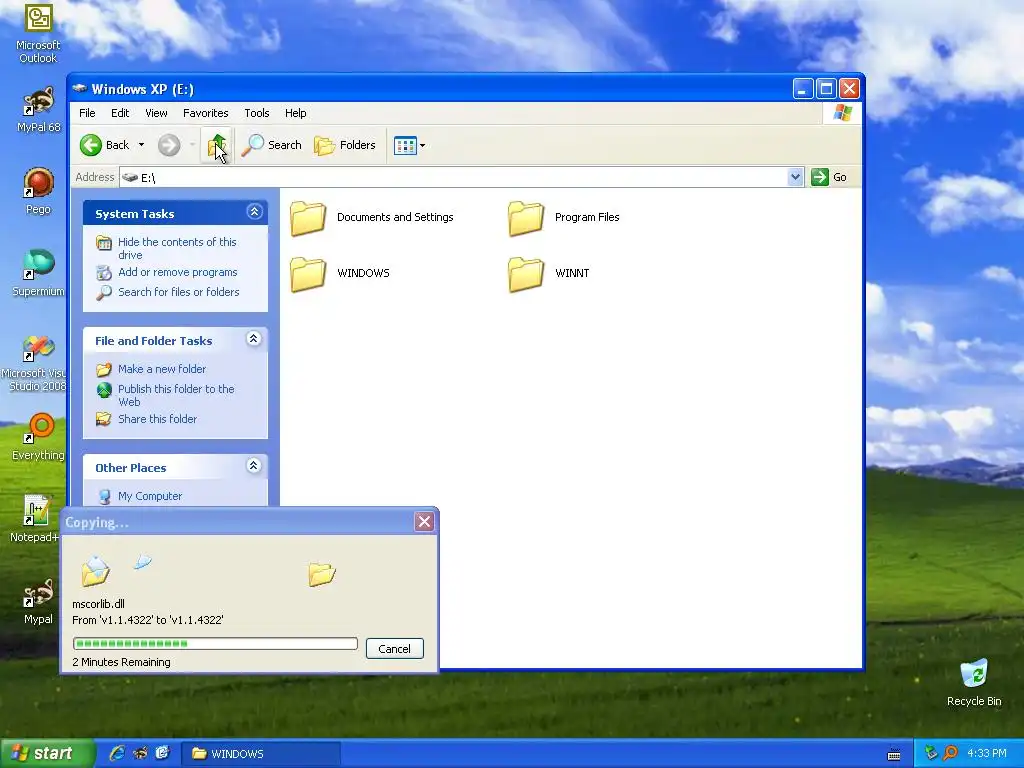Open the Tools menu
Viewport: 1024px width, 768px height.
tap(257, 113)
